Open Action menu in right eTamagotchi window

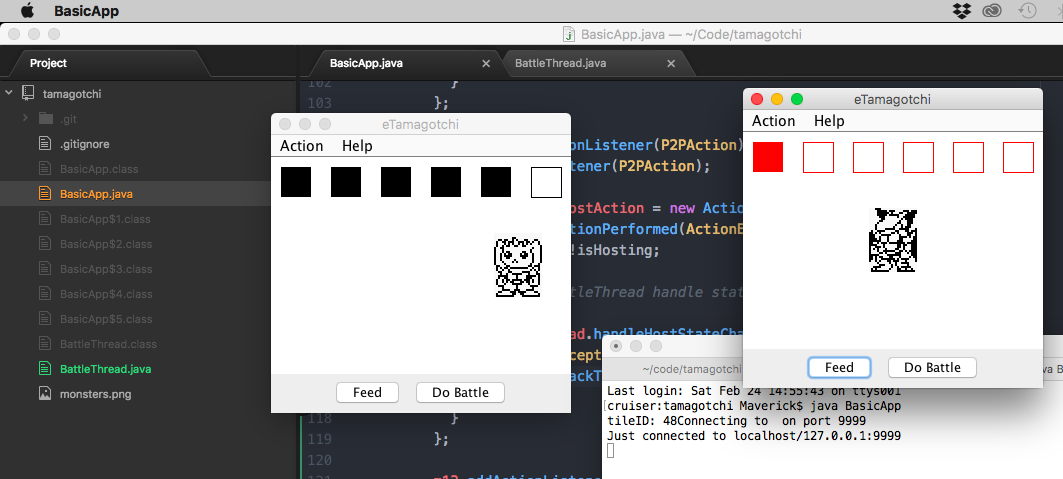click(774, 121)
